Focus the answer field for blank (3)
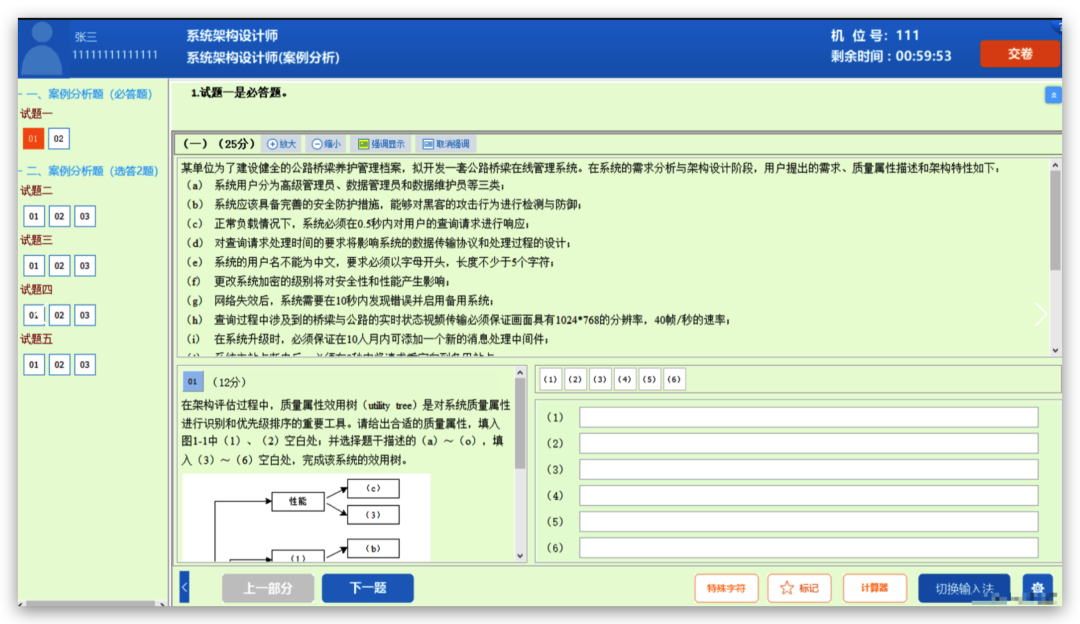This screenshot has width=1080, height=624. [809, 470]
